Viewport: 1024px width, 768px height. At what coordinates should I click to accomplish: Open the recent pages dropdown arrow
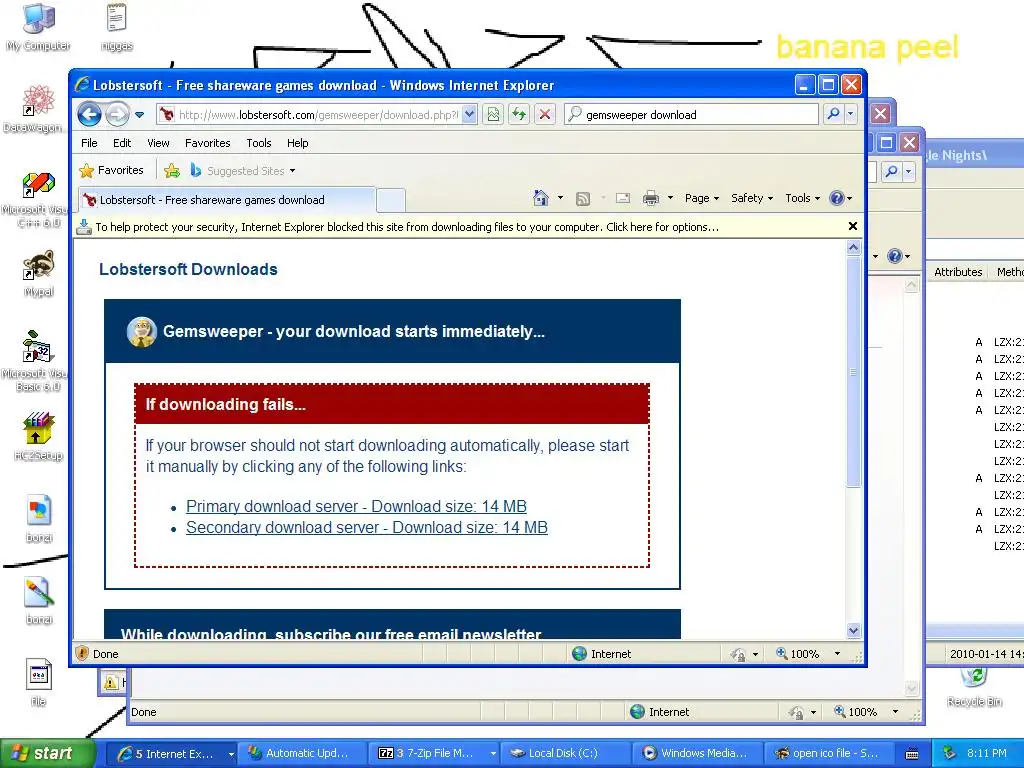[x=140, y=115]
